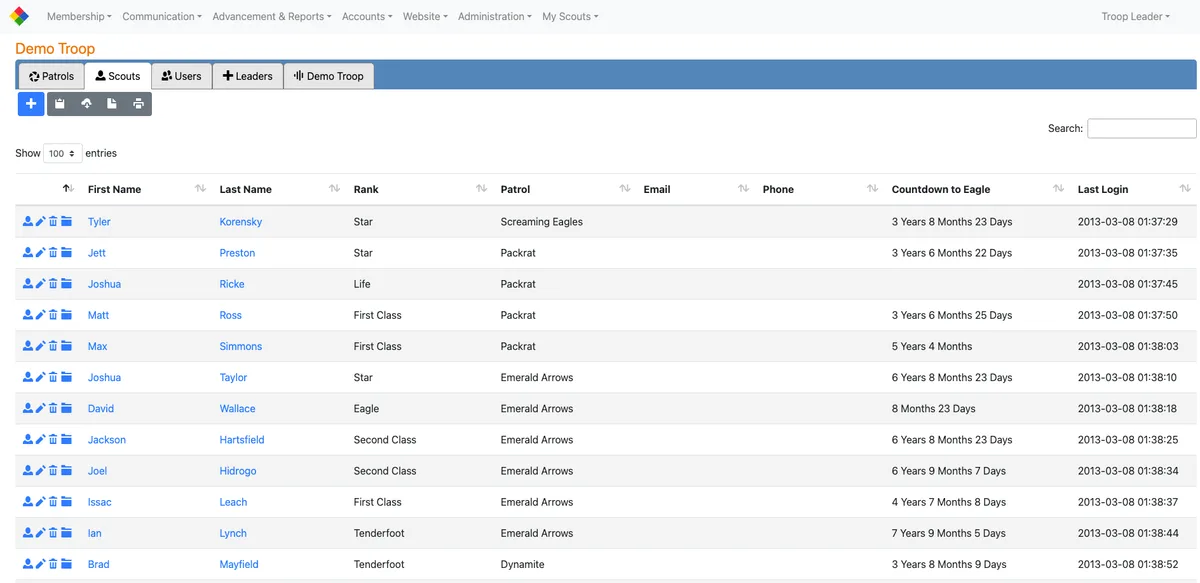Click the export file icon on toolbar
The width and height of the screenshot is (1200, 583).
[x=112, y=103]
